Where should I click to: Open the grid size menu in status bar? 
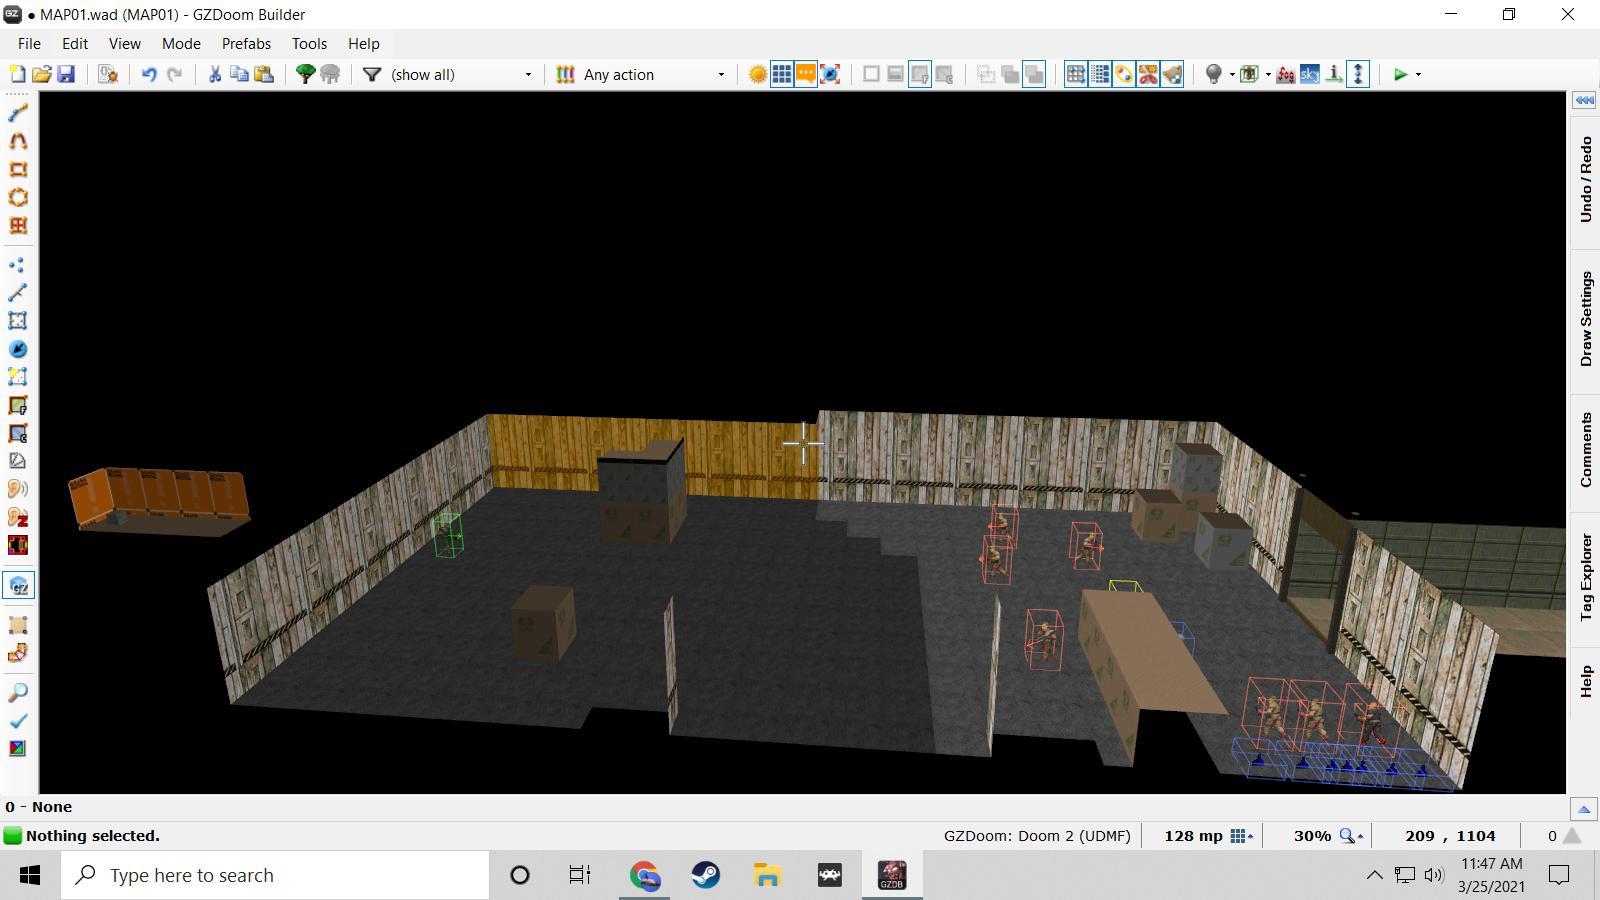(1242, 836)
